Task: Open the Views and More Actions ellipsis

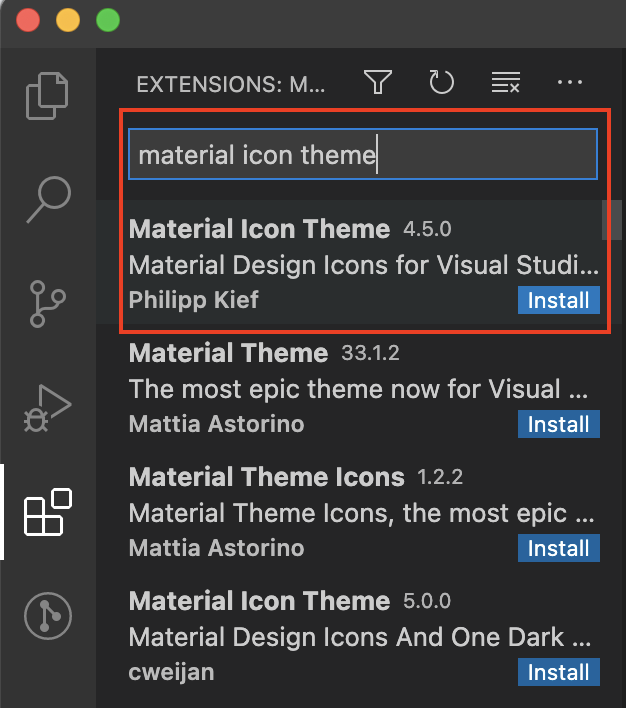Action: [x=570, y=82]
